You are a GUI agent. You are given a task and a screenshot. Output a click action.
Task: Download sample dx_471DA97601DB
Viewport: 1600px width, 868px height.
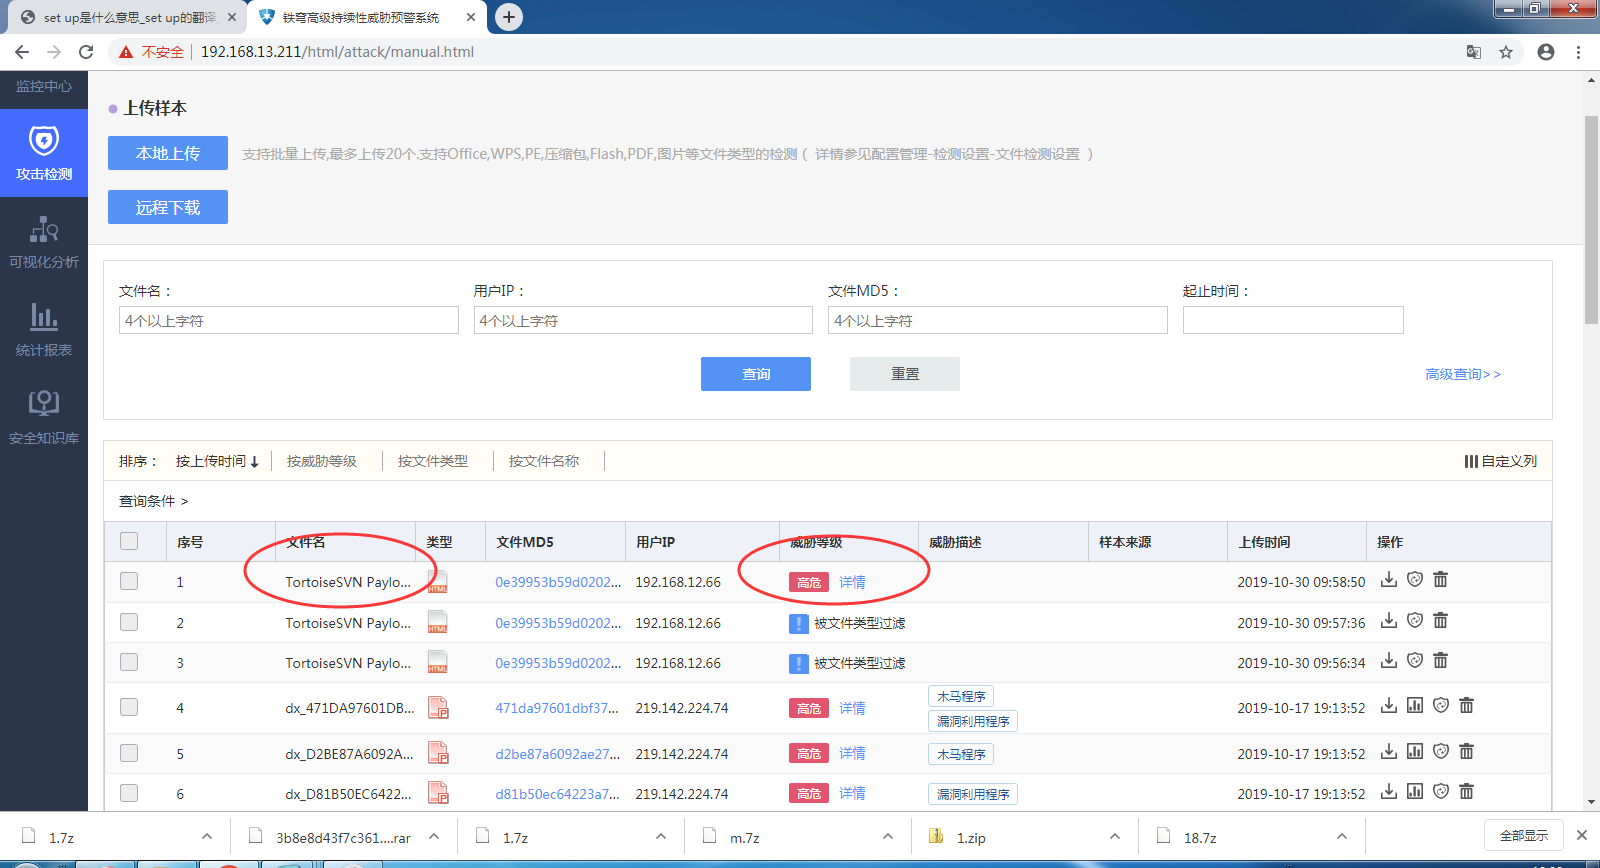tap(1389, 706)
